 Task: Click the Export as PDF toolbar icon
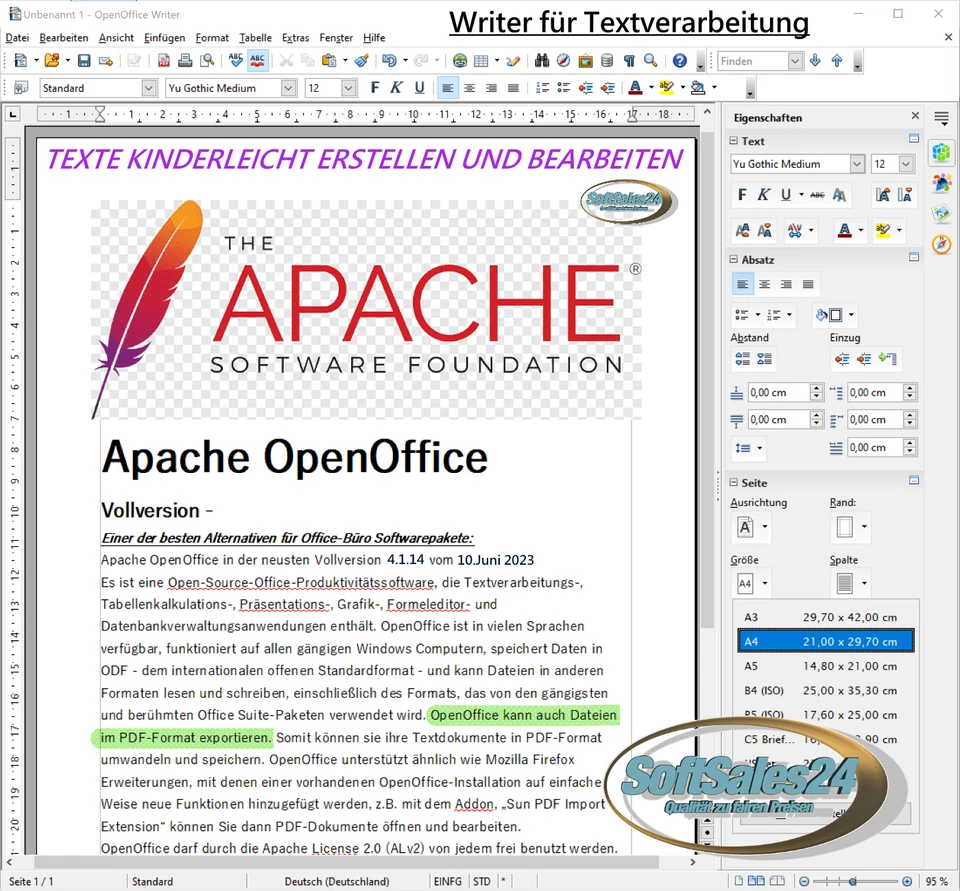click(x=165, y=61)
